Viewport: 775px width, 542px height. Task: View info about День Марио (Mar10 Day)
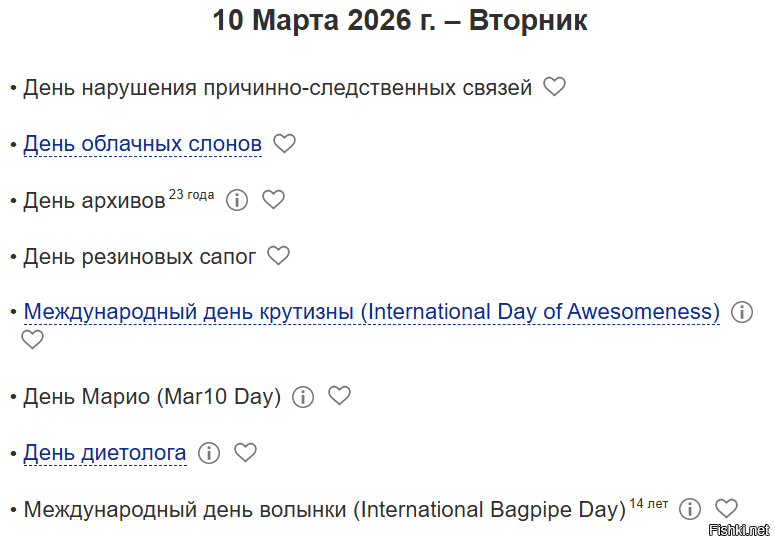303,397
